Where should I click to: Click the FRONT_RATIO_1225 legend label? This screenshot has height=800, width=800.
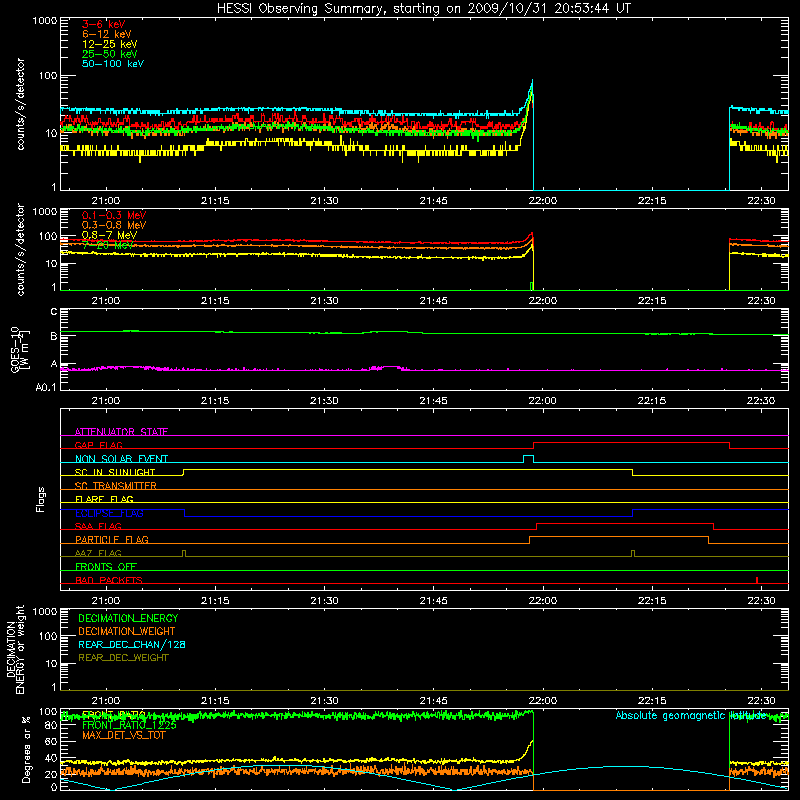coord(129,725)
